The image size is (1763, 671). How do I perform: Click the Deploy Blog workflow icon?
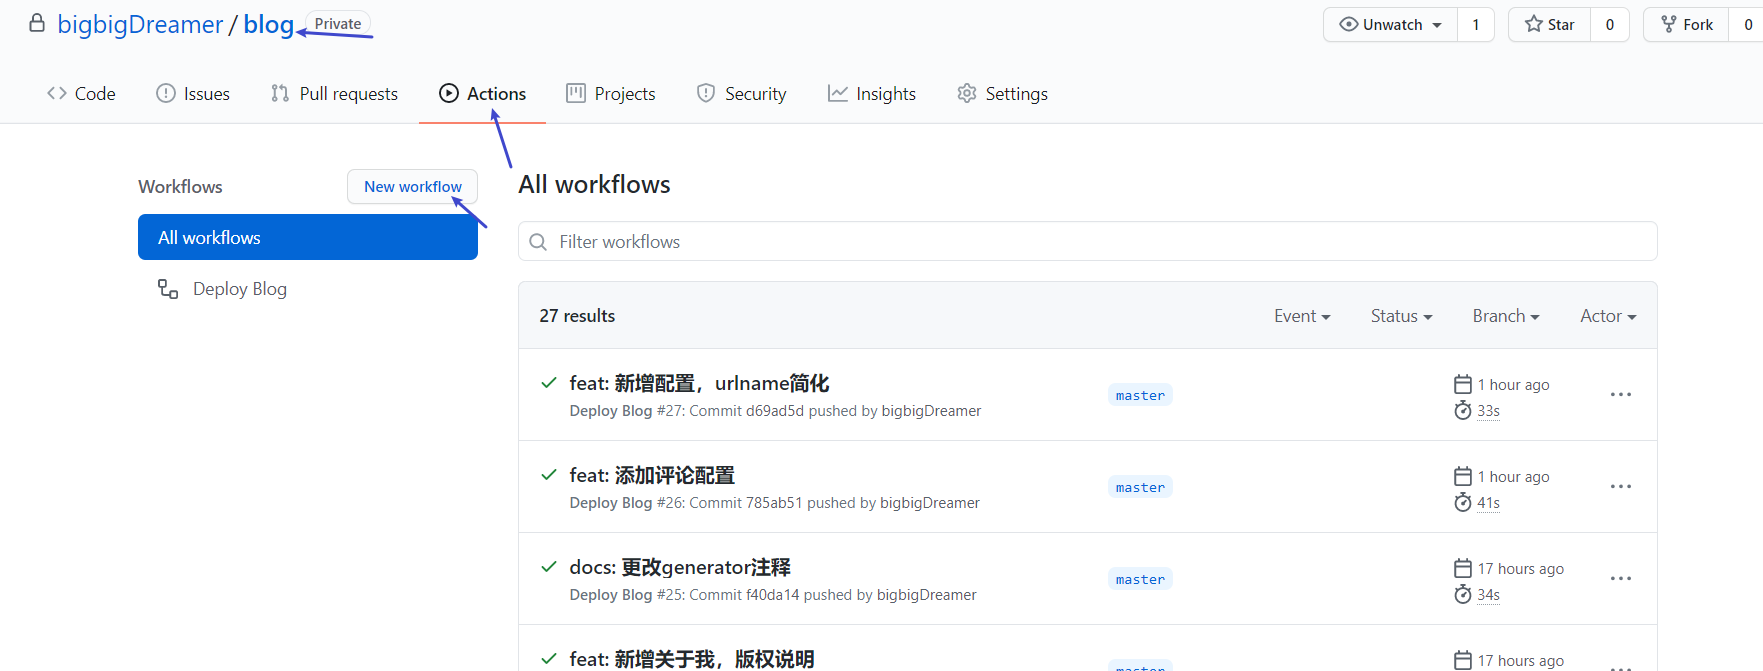(168, 289)
